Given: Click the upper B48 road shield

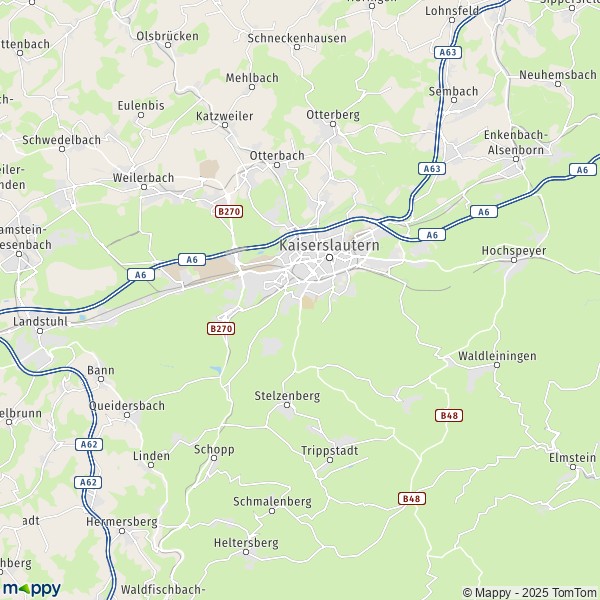Looking at the screenshot, I should pyautogui.click(x=449, y=416).
